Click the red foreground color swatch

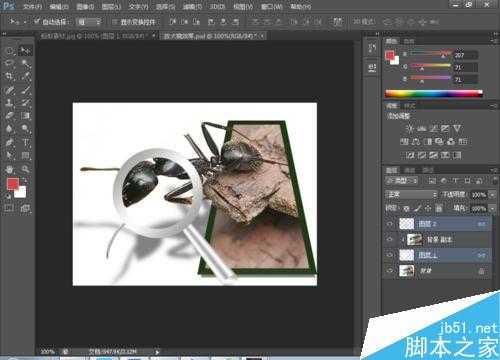coord(13,184)
